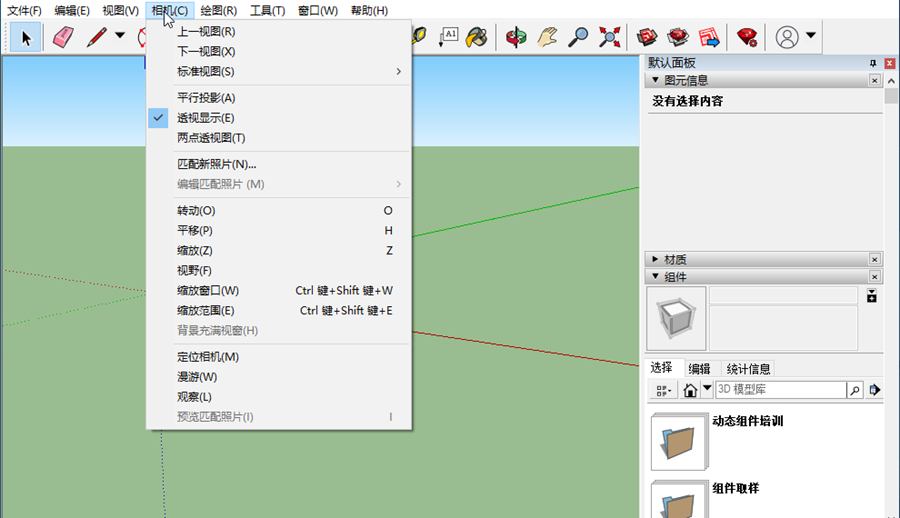Image resolution: width=900 pixels, height=518 pixels.
Task: Choose 匹配新照片(N)... menu item
Action: coord(279,164)
